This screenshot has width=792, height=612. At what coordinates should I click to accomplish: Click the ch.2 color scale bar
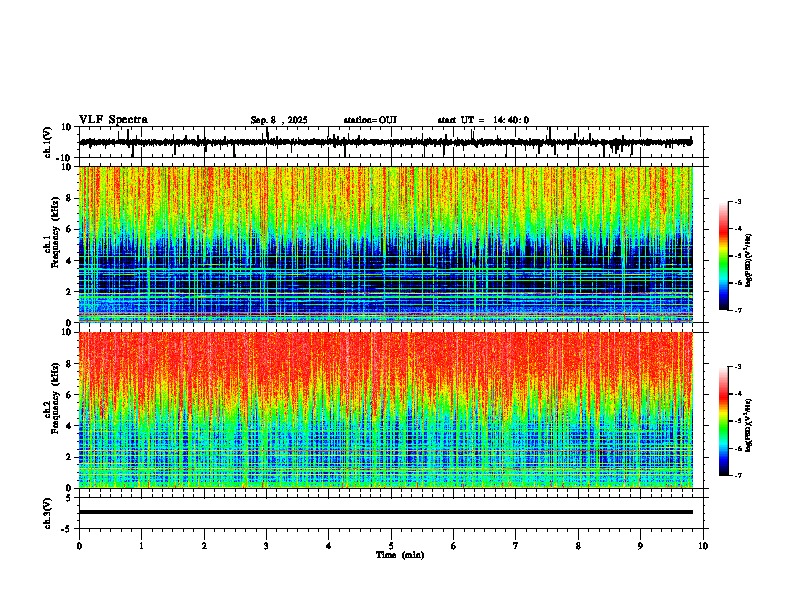(724, 421)
